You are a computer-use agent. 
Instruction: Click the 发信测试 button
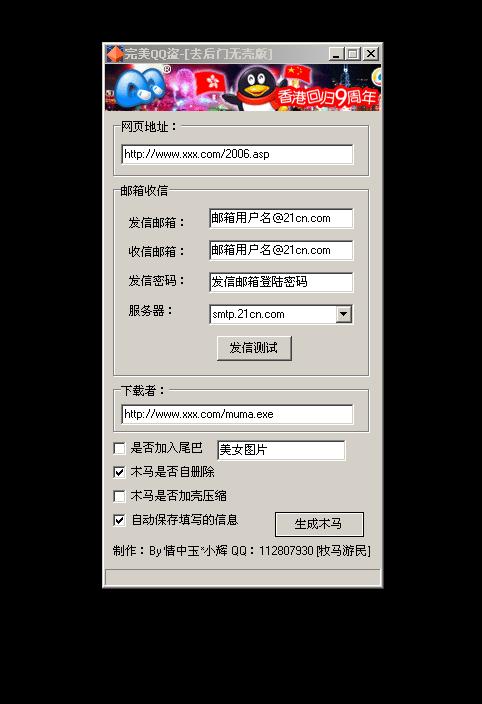tap(254, 348)
